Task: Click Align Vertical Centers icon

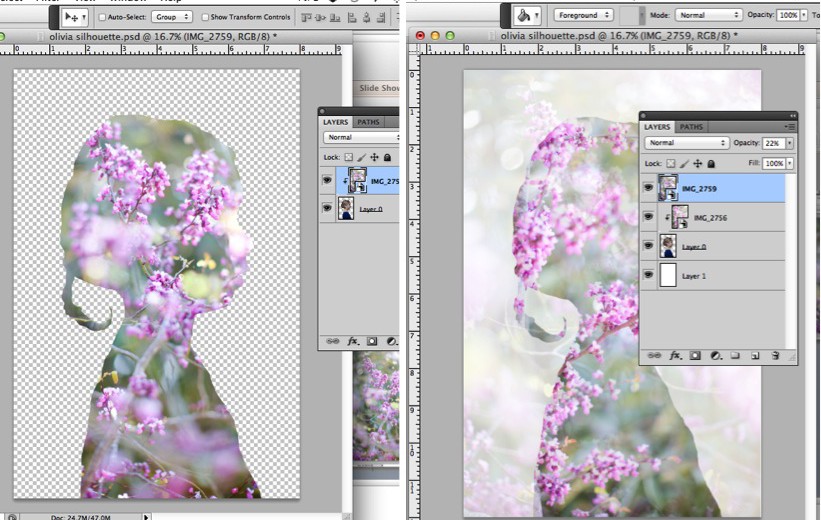Action: click(x=321, y=18)
